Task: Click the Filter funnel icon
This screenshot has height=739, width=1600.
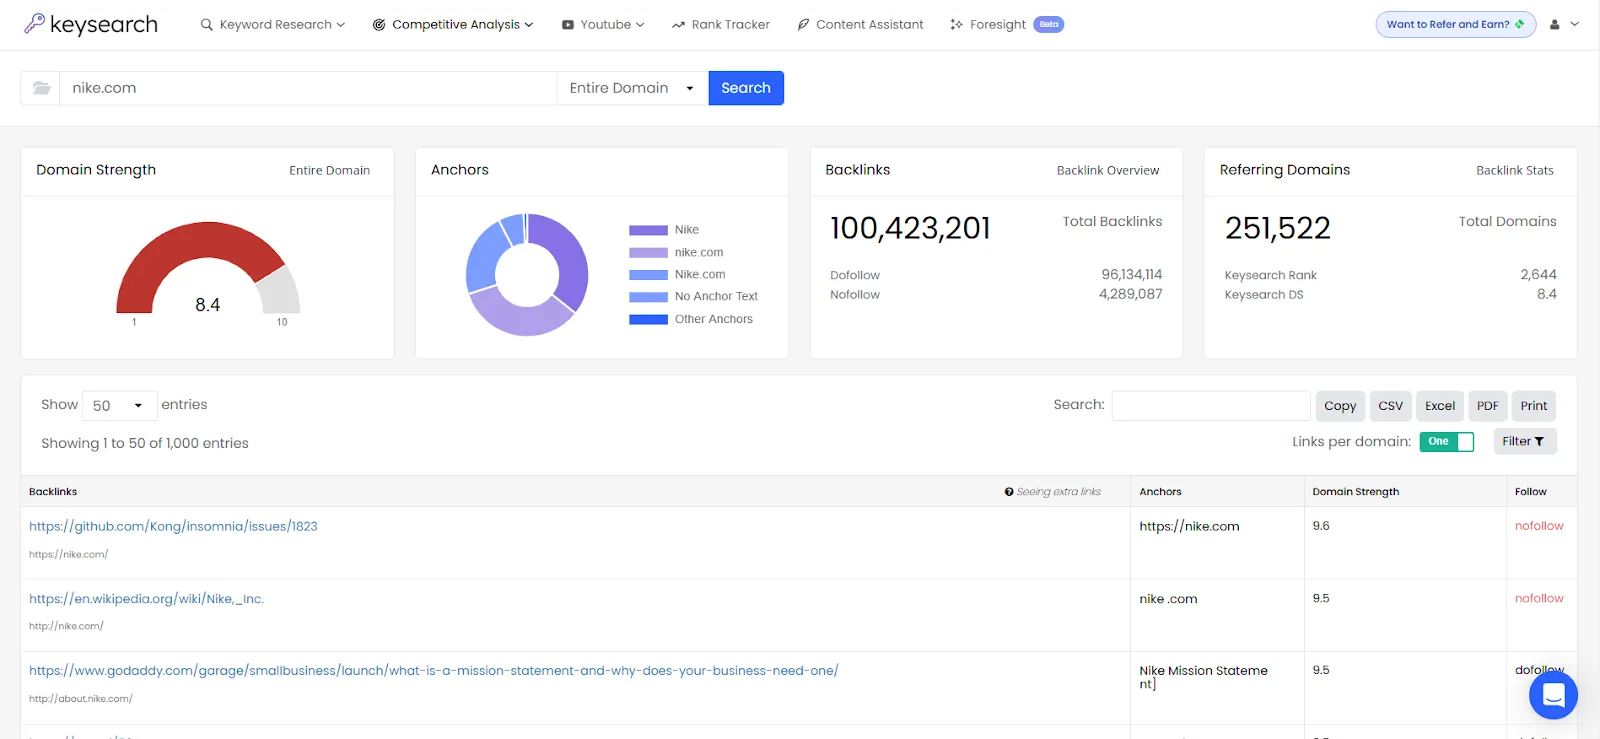Action: tap(1539, 441)
